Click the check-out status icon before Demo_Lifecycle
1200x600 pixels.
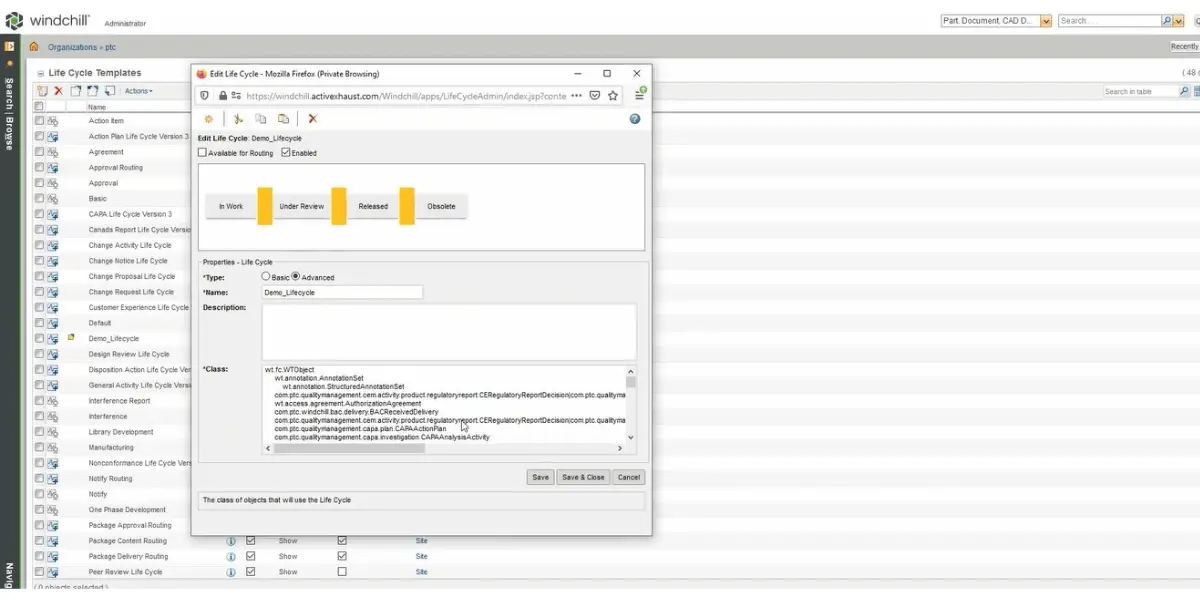tap(71, 338)
